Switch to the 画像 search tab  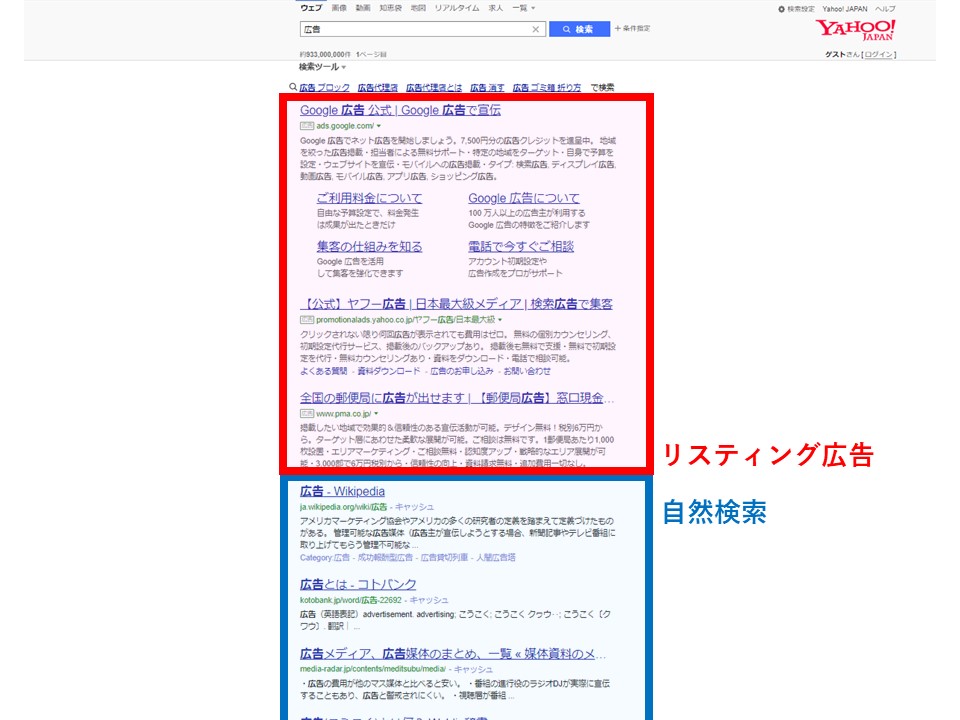[339, 8]
